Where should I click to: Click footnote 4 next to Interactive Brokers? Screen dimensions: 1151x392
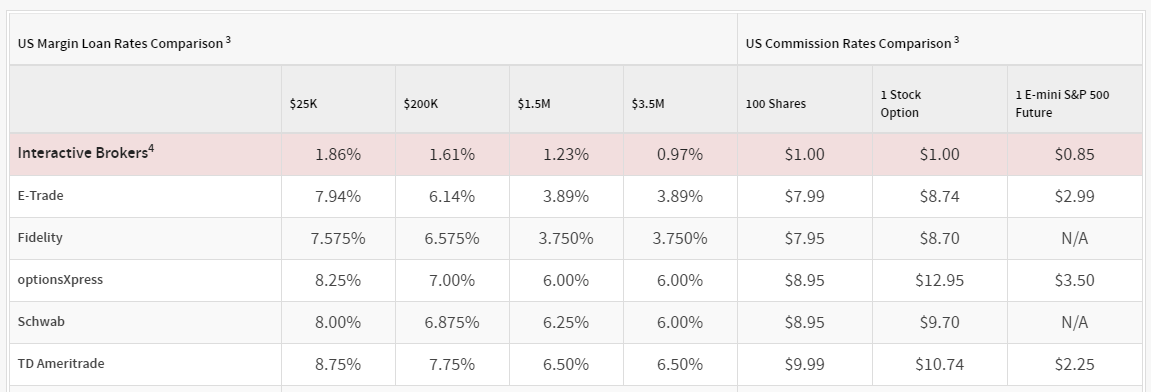coord(151,150)
